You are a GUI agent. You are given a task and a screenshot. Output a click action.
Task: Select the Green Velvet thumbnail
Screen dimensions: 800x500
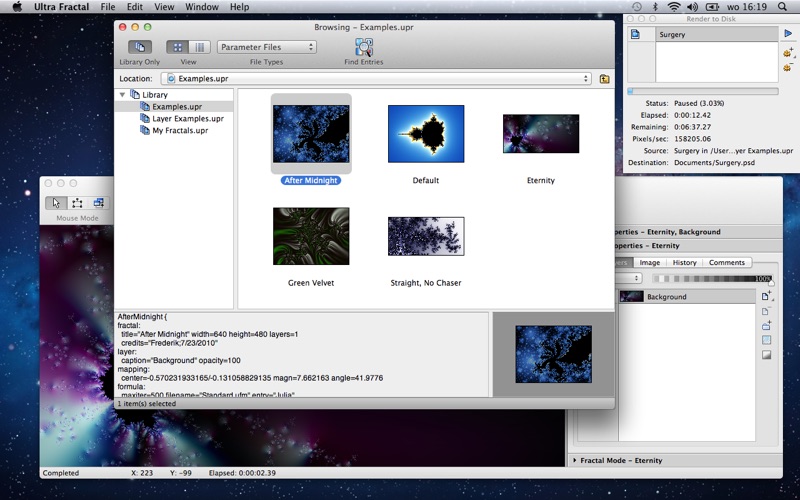coord(311,236)
